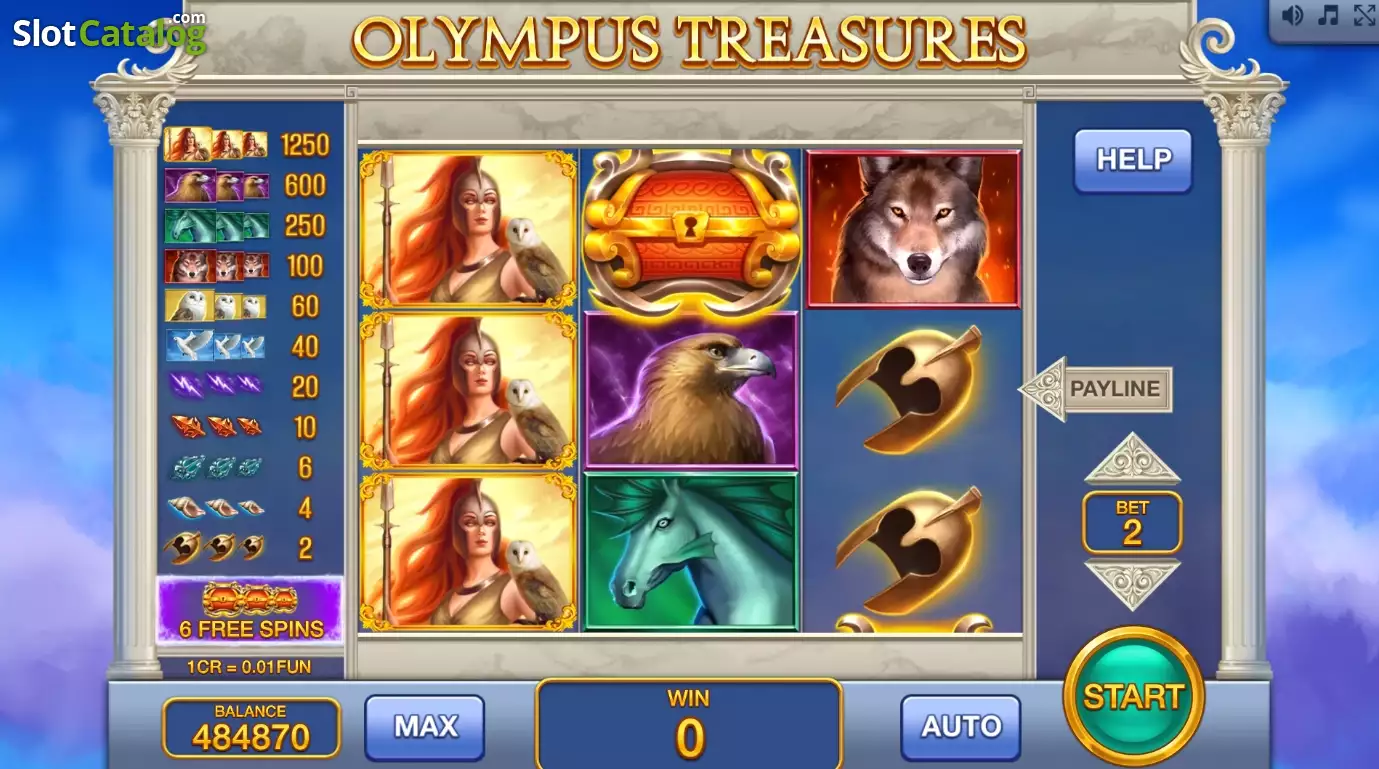The width and height of the screenshot is (1379, 769).
Task: Click the PAYLINE arrow indicator
Action: pos(1095,389)
